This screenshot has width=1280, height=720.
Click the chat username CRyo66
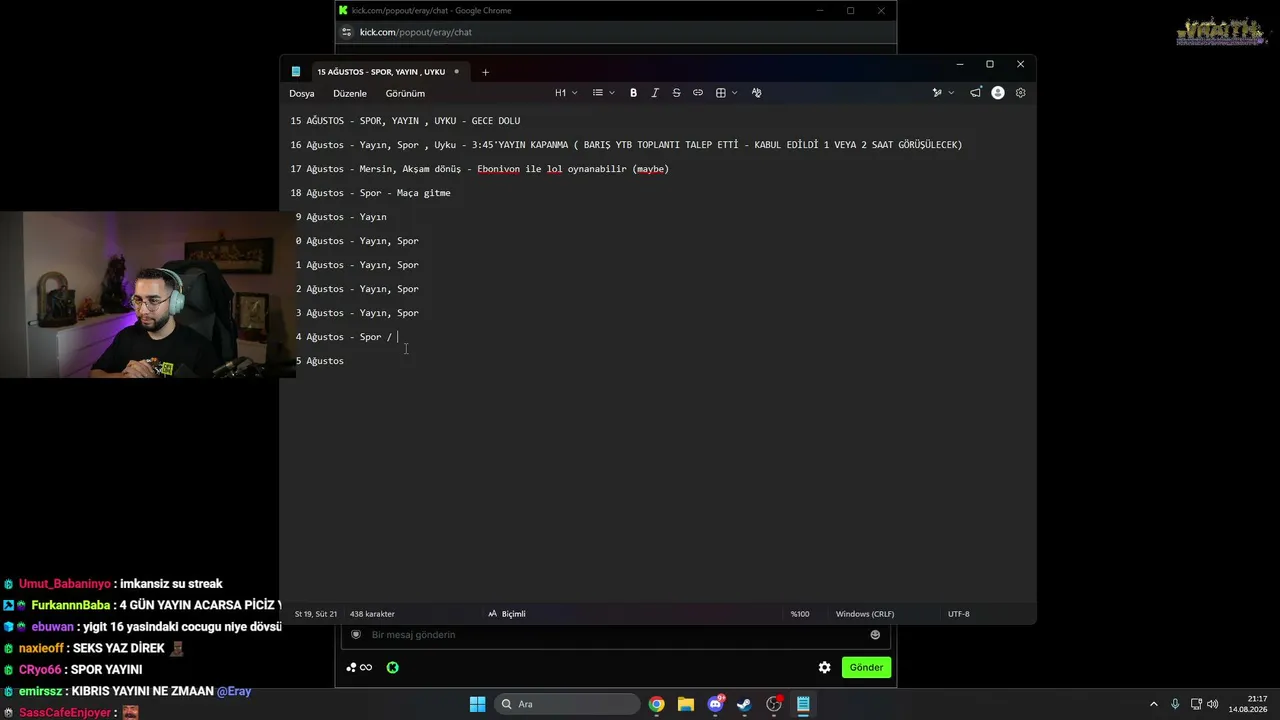(40, 670)
